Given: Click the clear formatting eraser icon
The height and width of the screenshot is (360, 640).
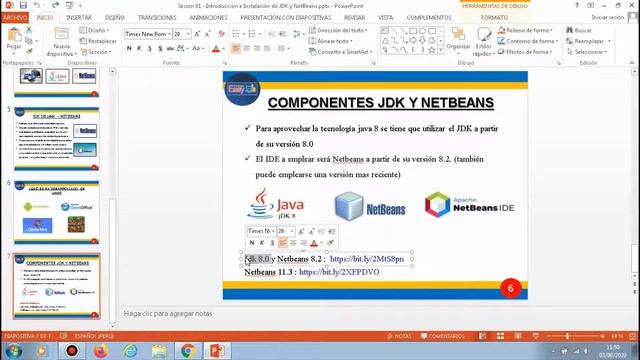Looking at the screenshot, I should (221, 34).
